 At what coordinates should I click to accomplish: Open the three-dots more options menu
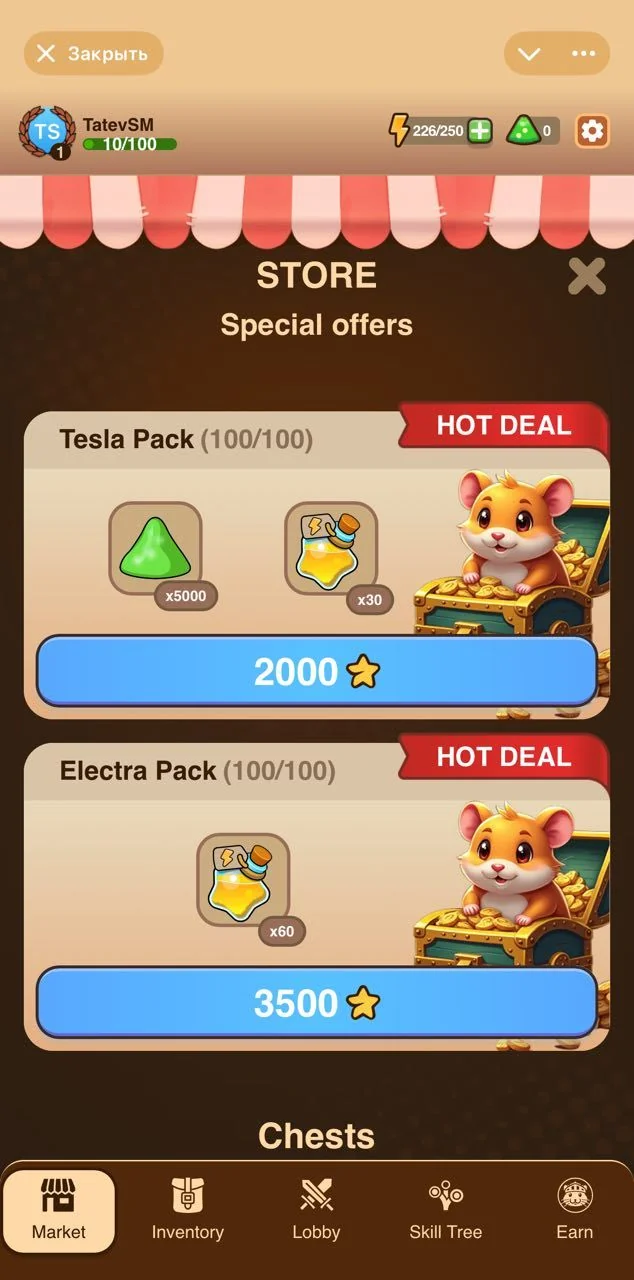[x=583, y=53]
